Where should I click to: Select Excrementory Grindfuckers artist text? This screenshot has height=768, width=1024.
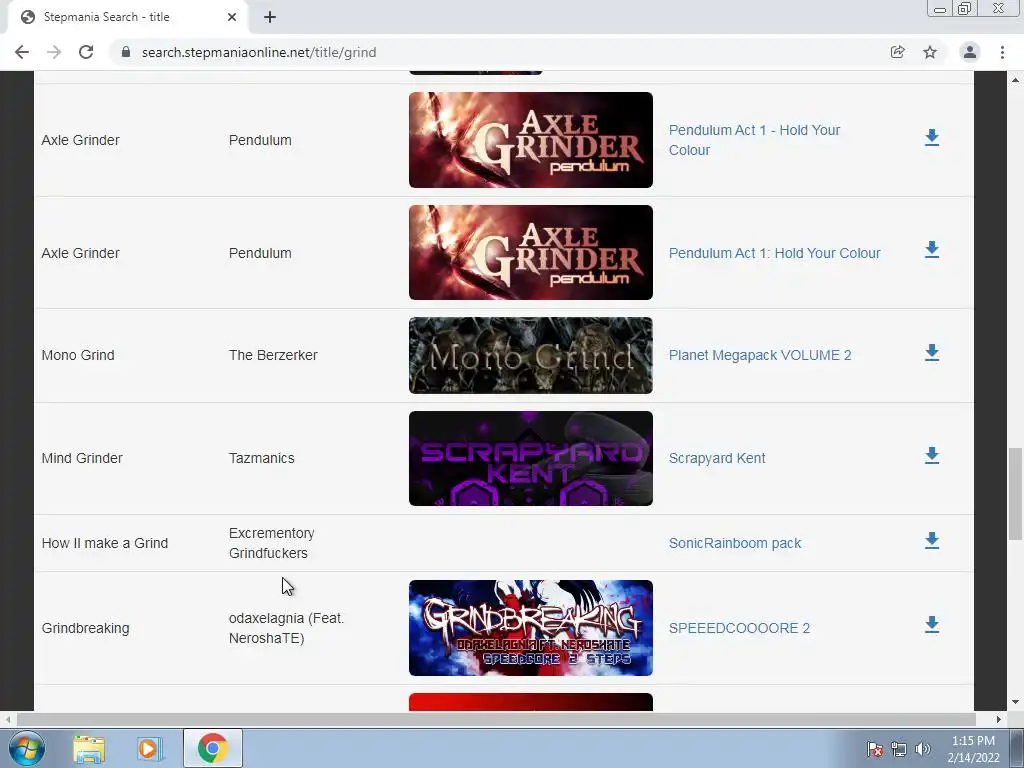tap(272, 543)
